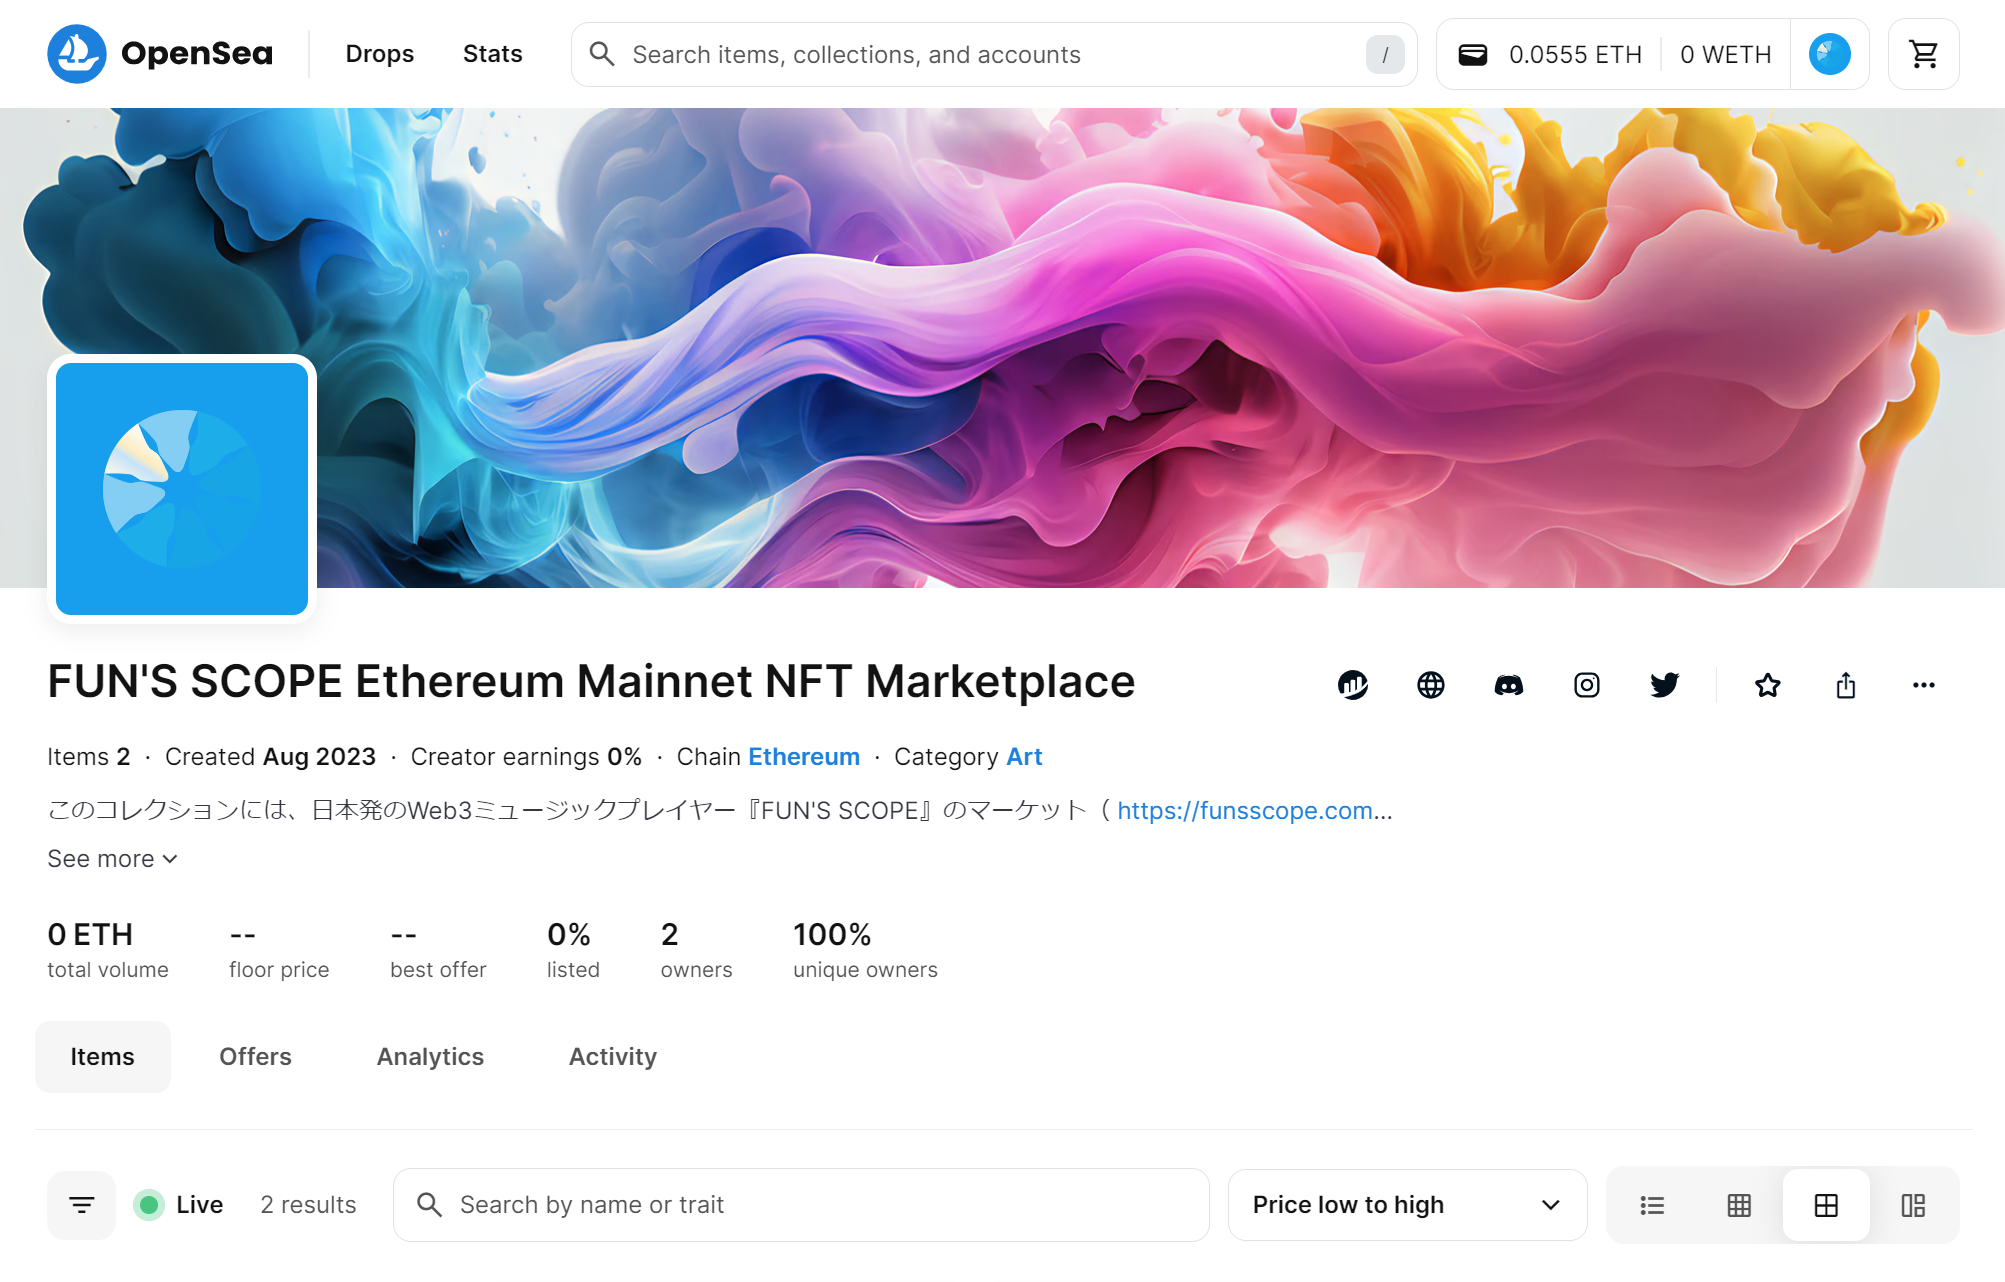2005x1282 pixels.
Task: Add collection to watchlist star
Action: [x=1767, y=685]
